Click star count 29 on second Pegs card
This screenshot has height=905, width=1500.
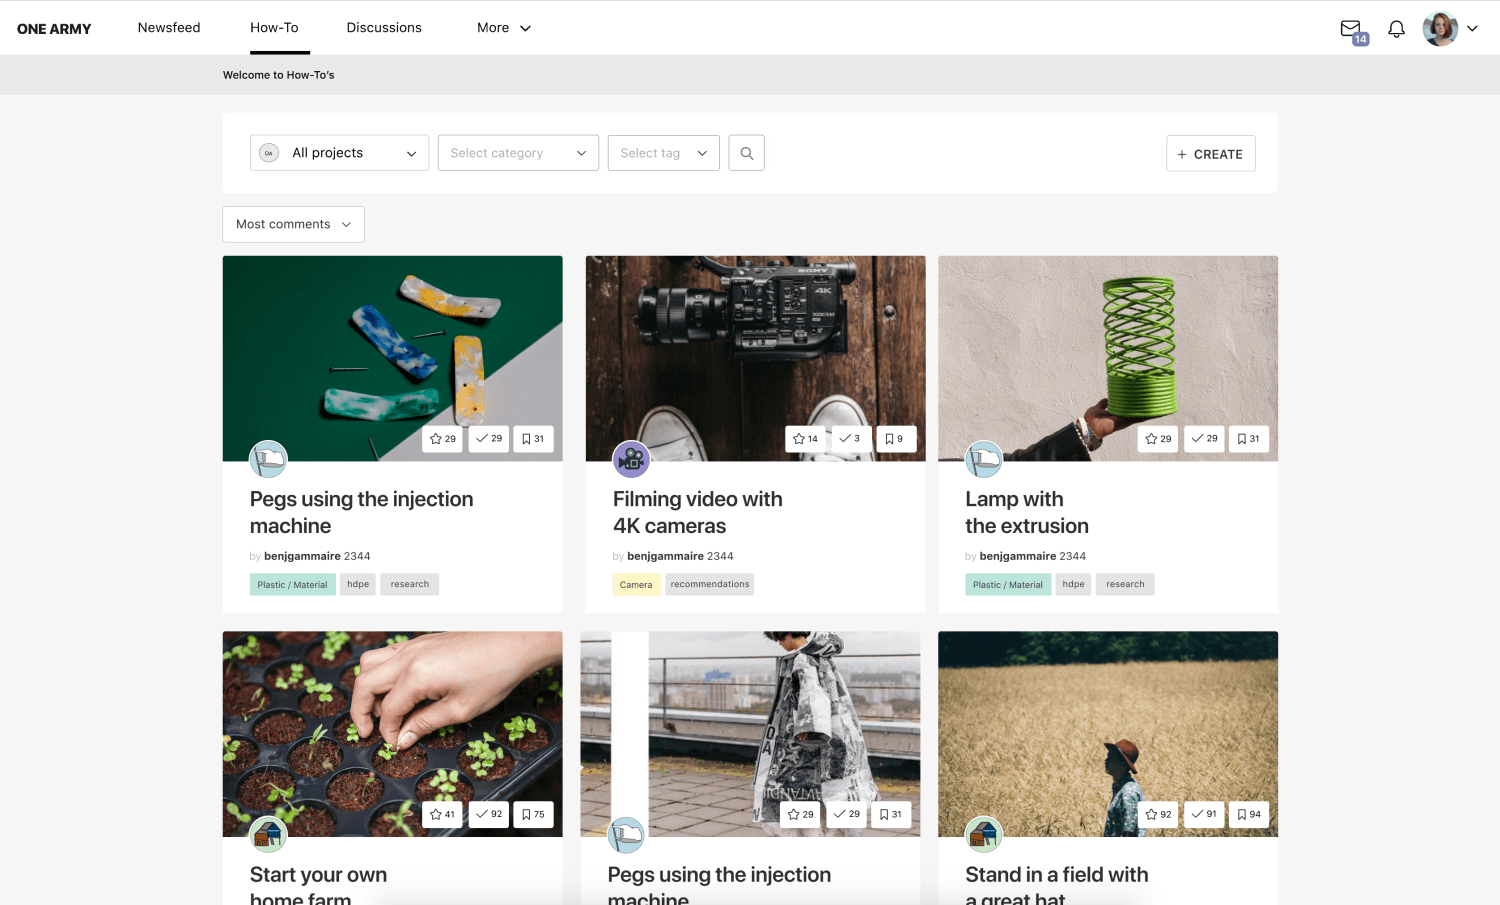[x=801, y=815]
